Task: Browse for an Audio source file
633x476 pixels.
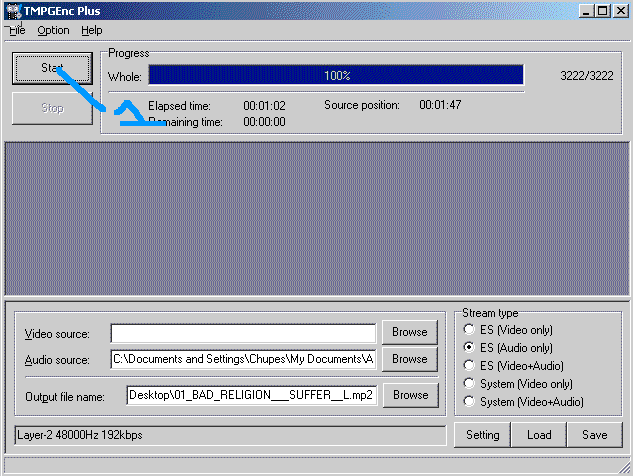Action: tap(410, 359)
